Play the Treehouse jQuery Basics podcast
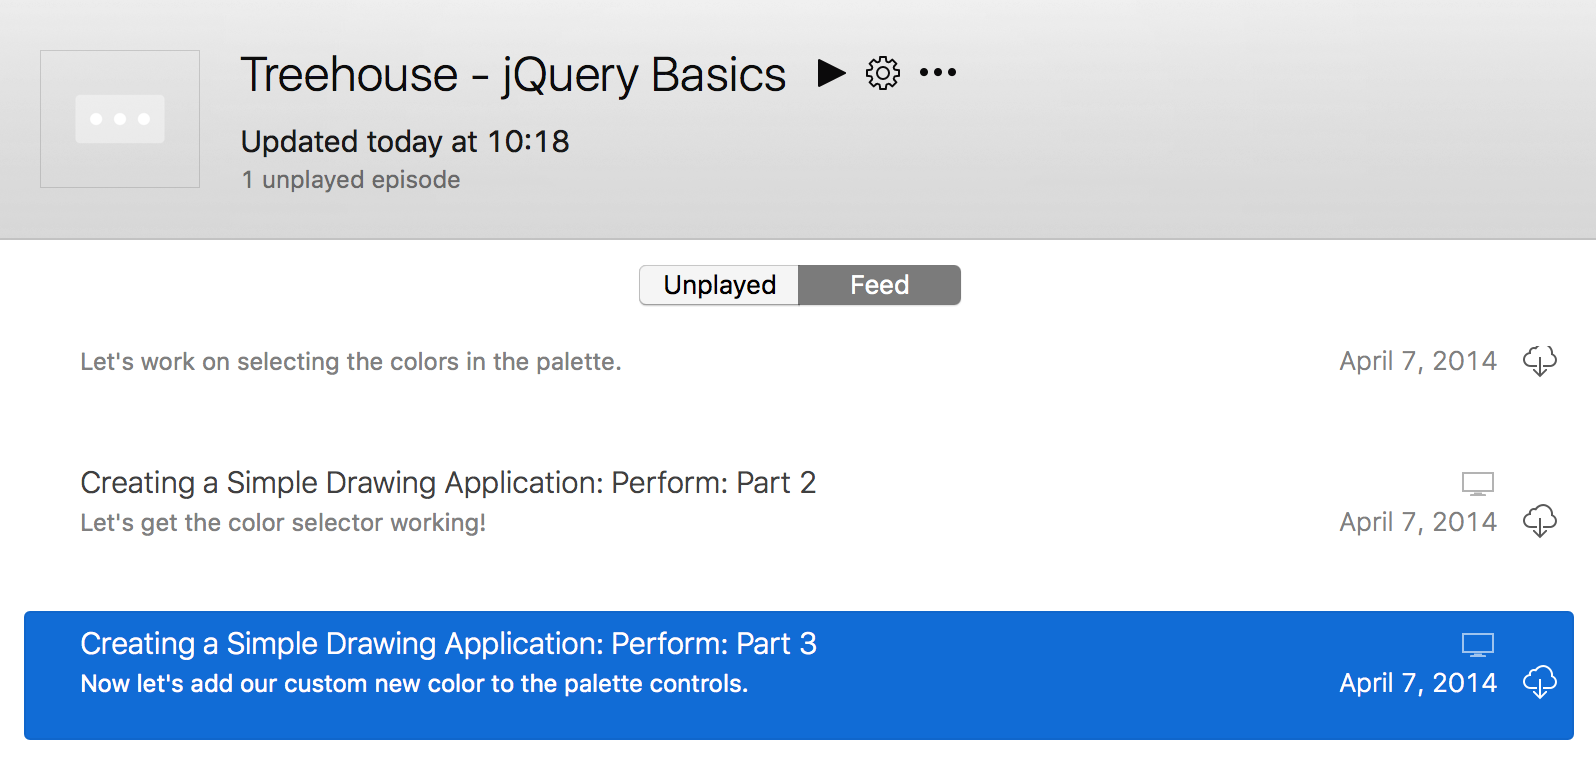Viewport: 1596px width, 764px height. coord(831,73)
